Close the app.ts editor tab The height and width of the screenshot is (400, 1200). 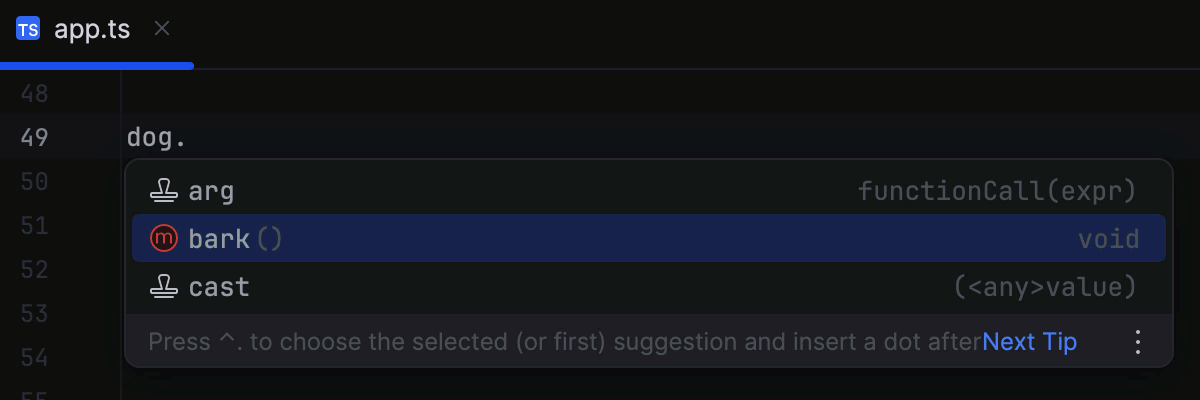point(162,29)
